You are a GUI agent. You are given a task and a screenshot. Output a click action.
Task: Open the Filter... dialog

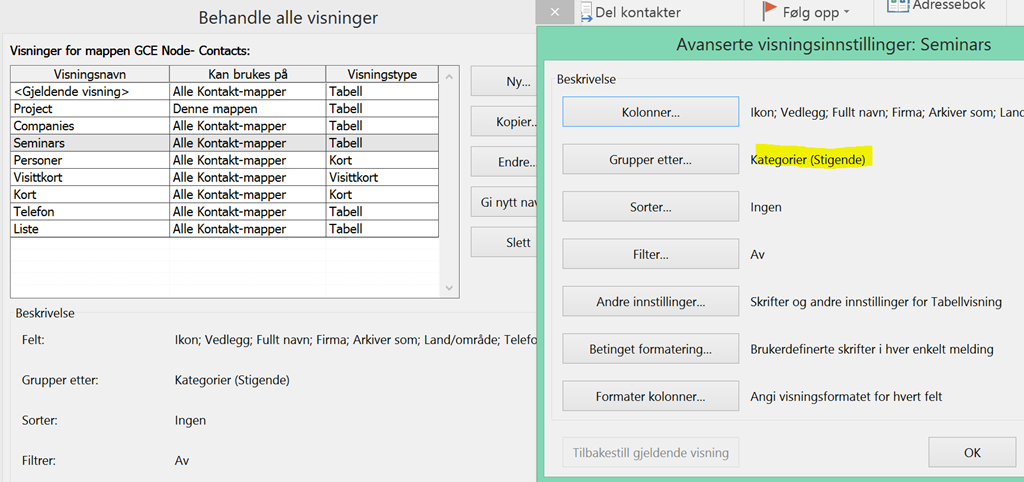(x=650, y=255)
